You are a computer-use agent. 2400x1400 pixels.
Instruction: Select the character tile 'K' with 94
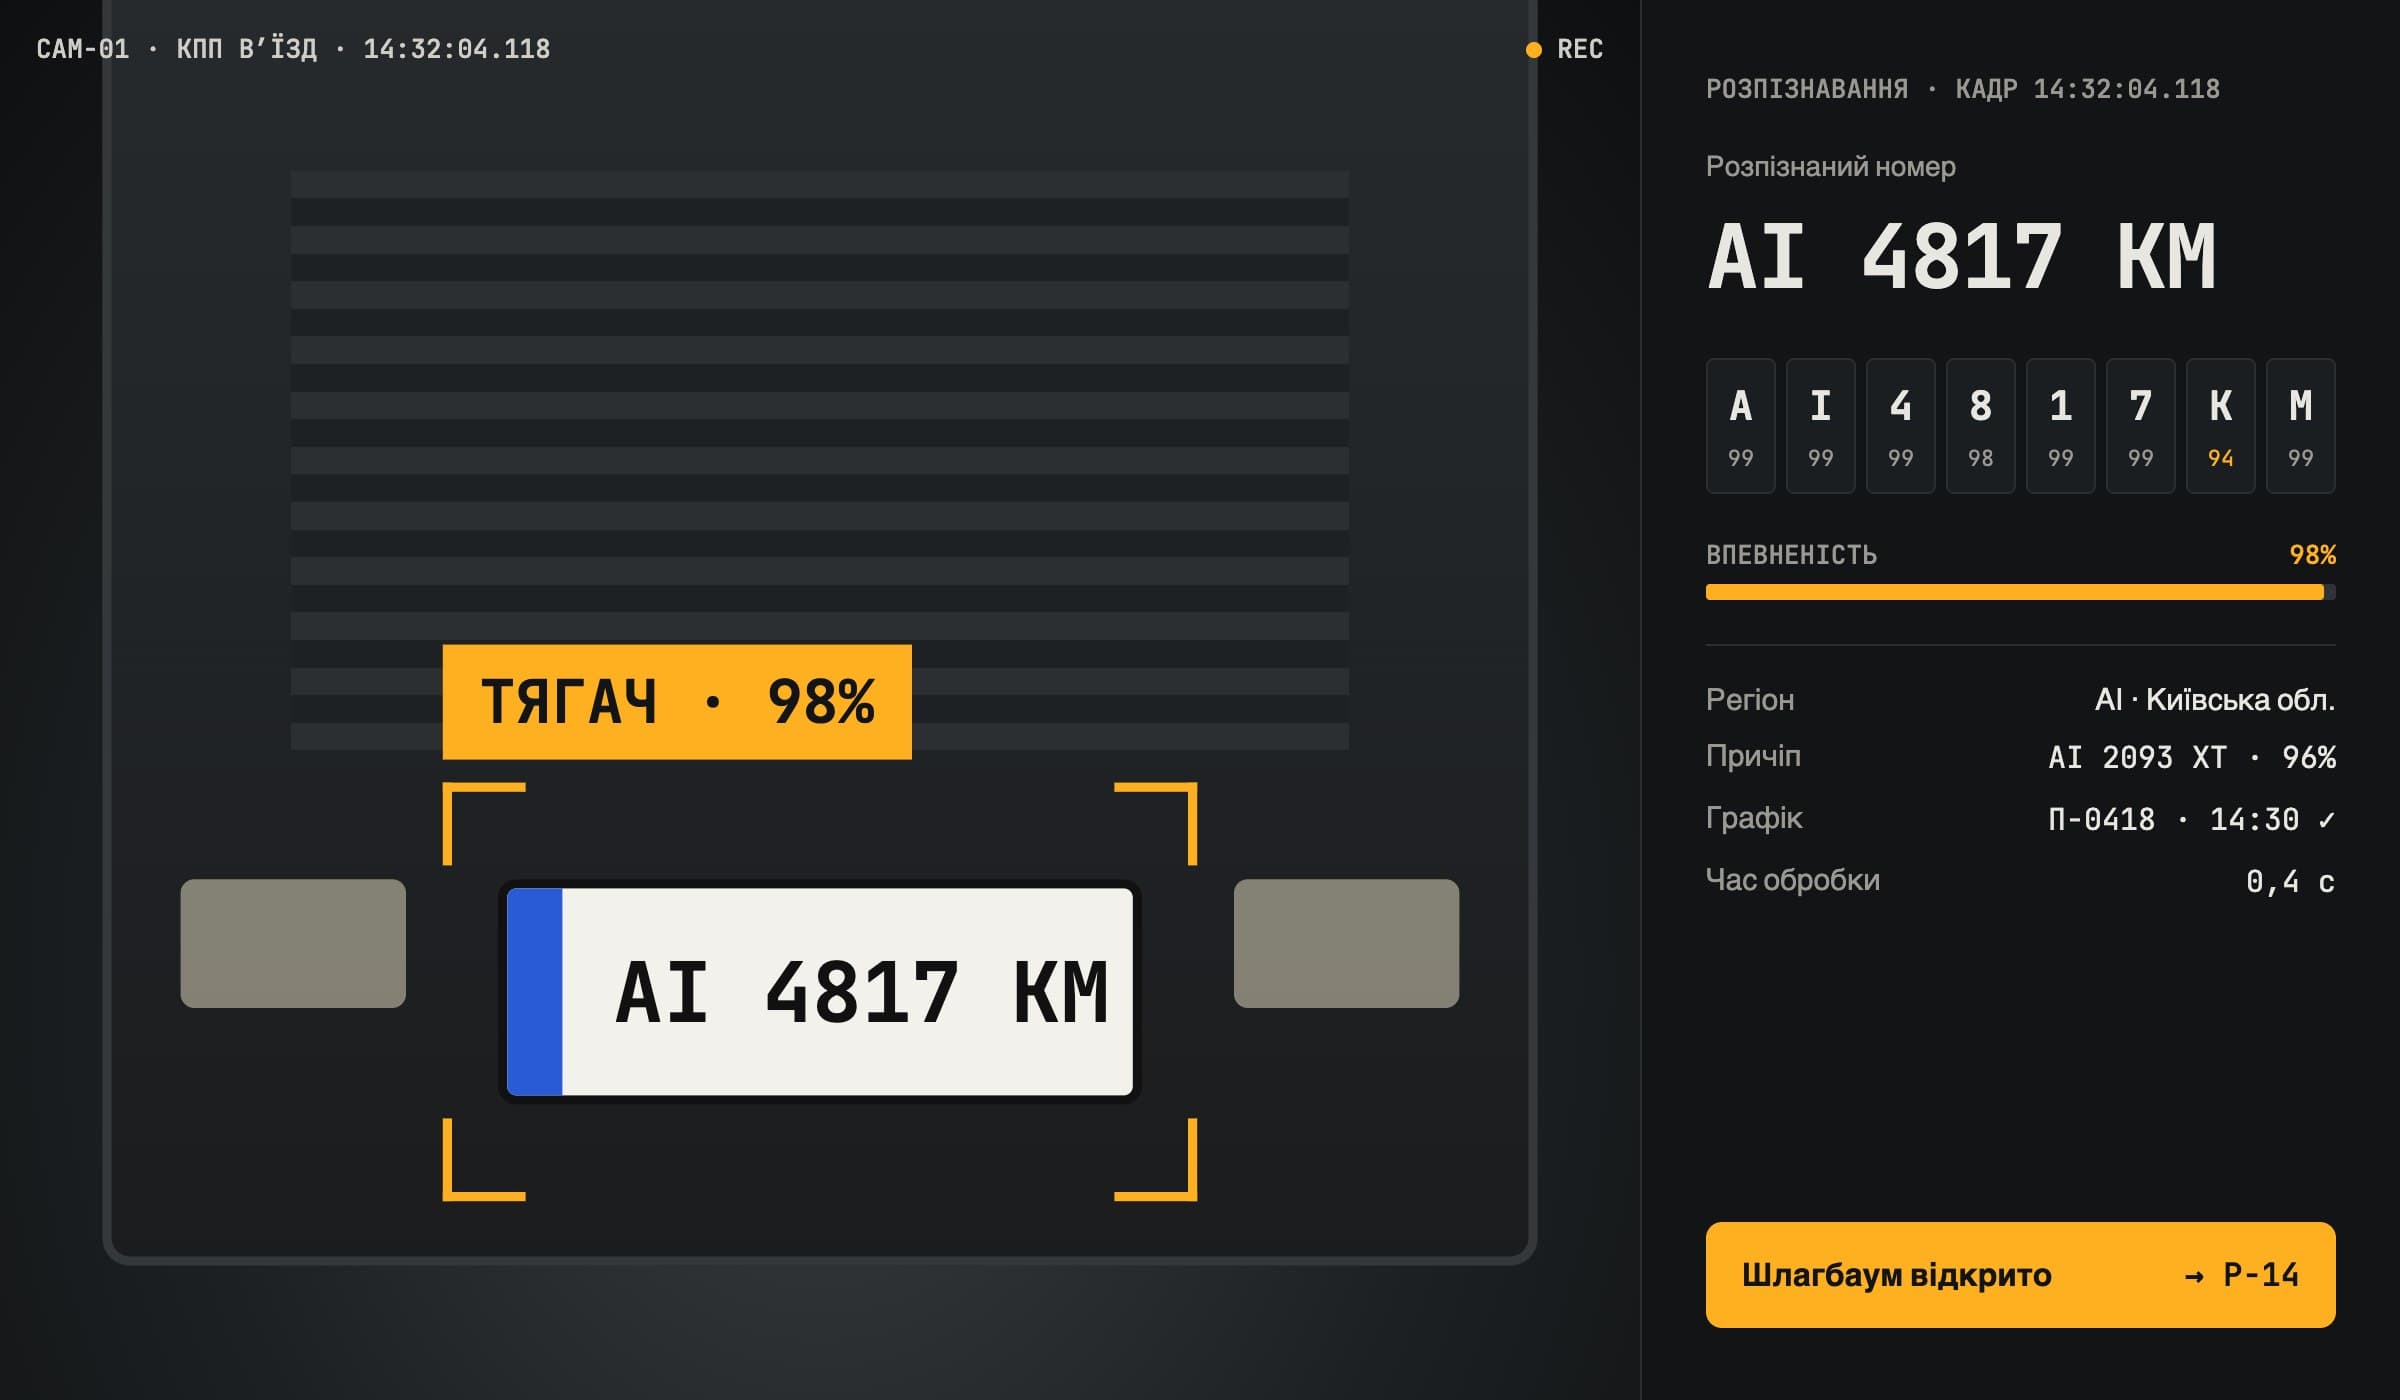[x=2220, y=426]
